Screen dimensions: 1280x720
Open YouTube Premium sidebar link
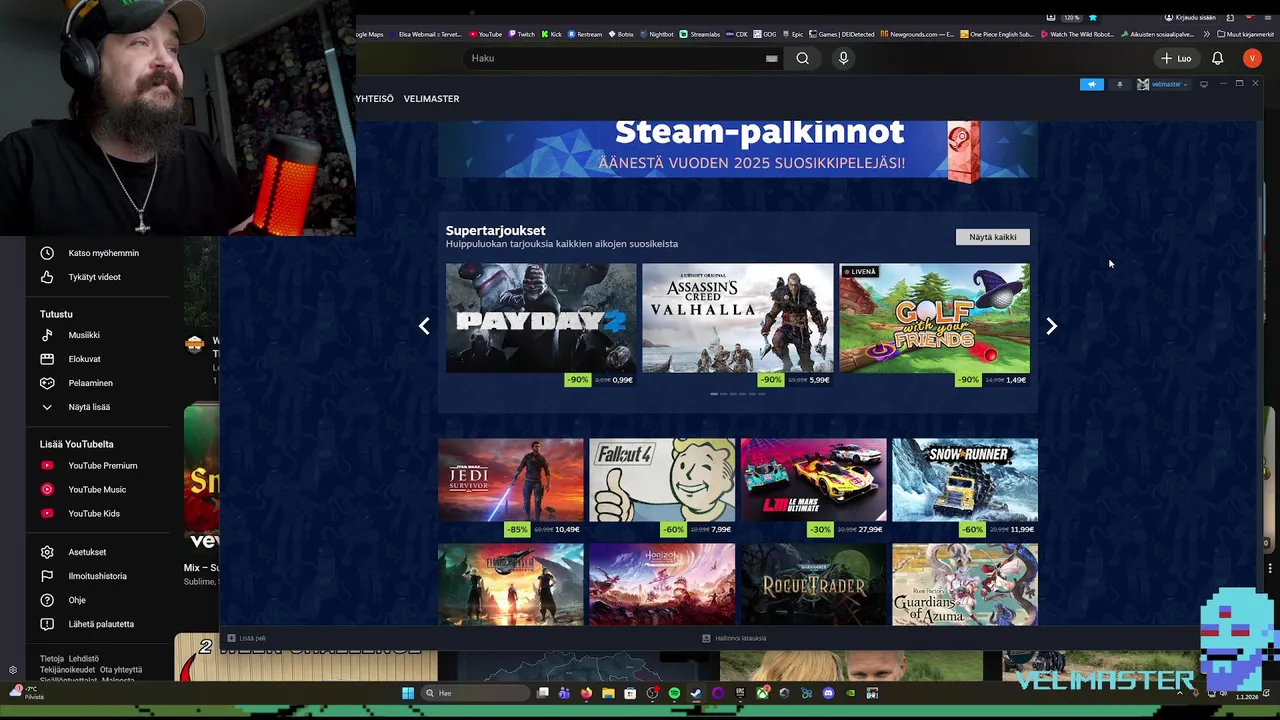click(x=98, y=465)
